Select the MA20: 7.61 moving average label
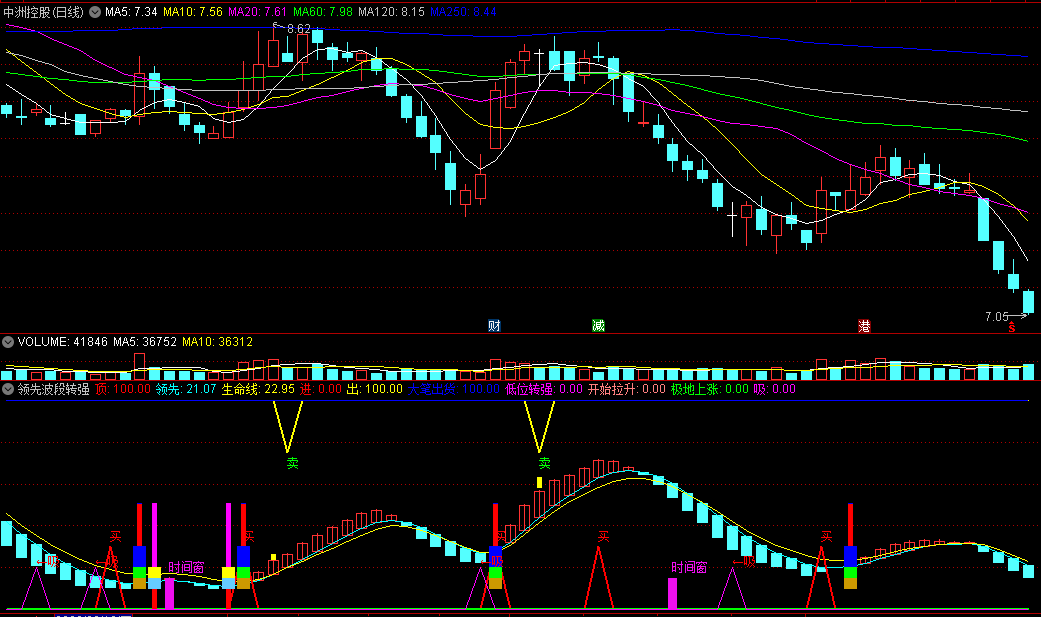The width and height of the screenshot is (1041, 617). (x=258, y=12)
